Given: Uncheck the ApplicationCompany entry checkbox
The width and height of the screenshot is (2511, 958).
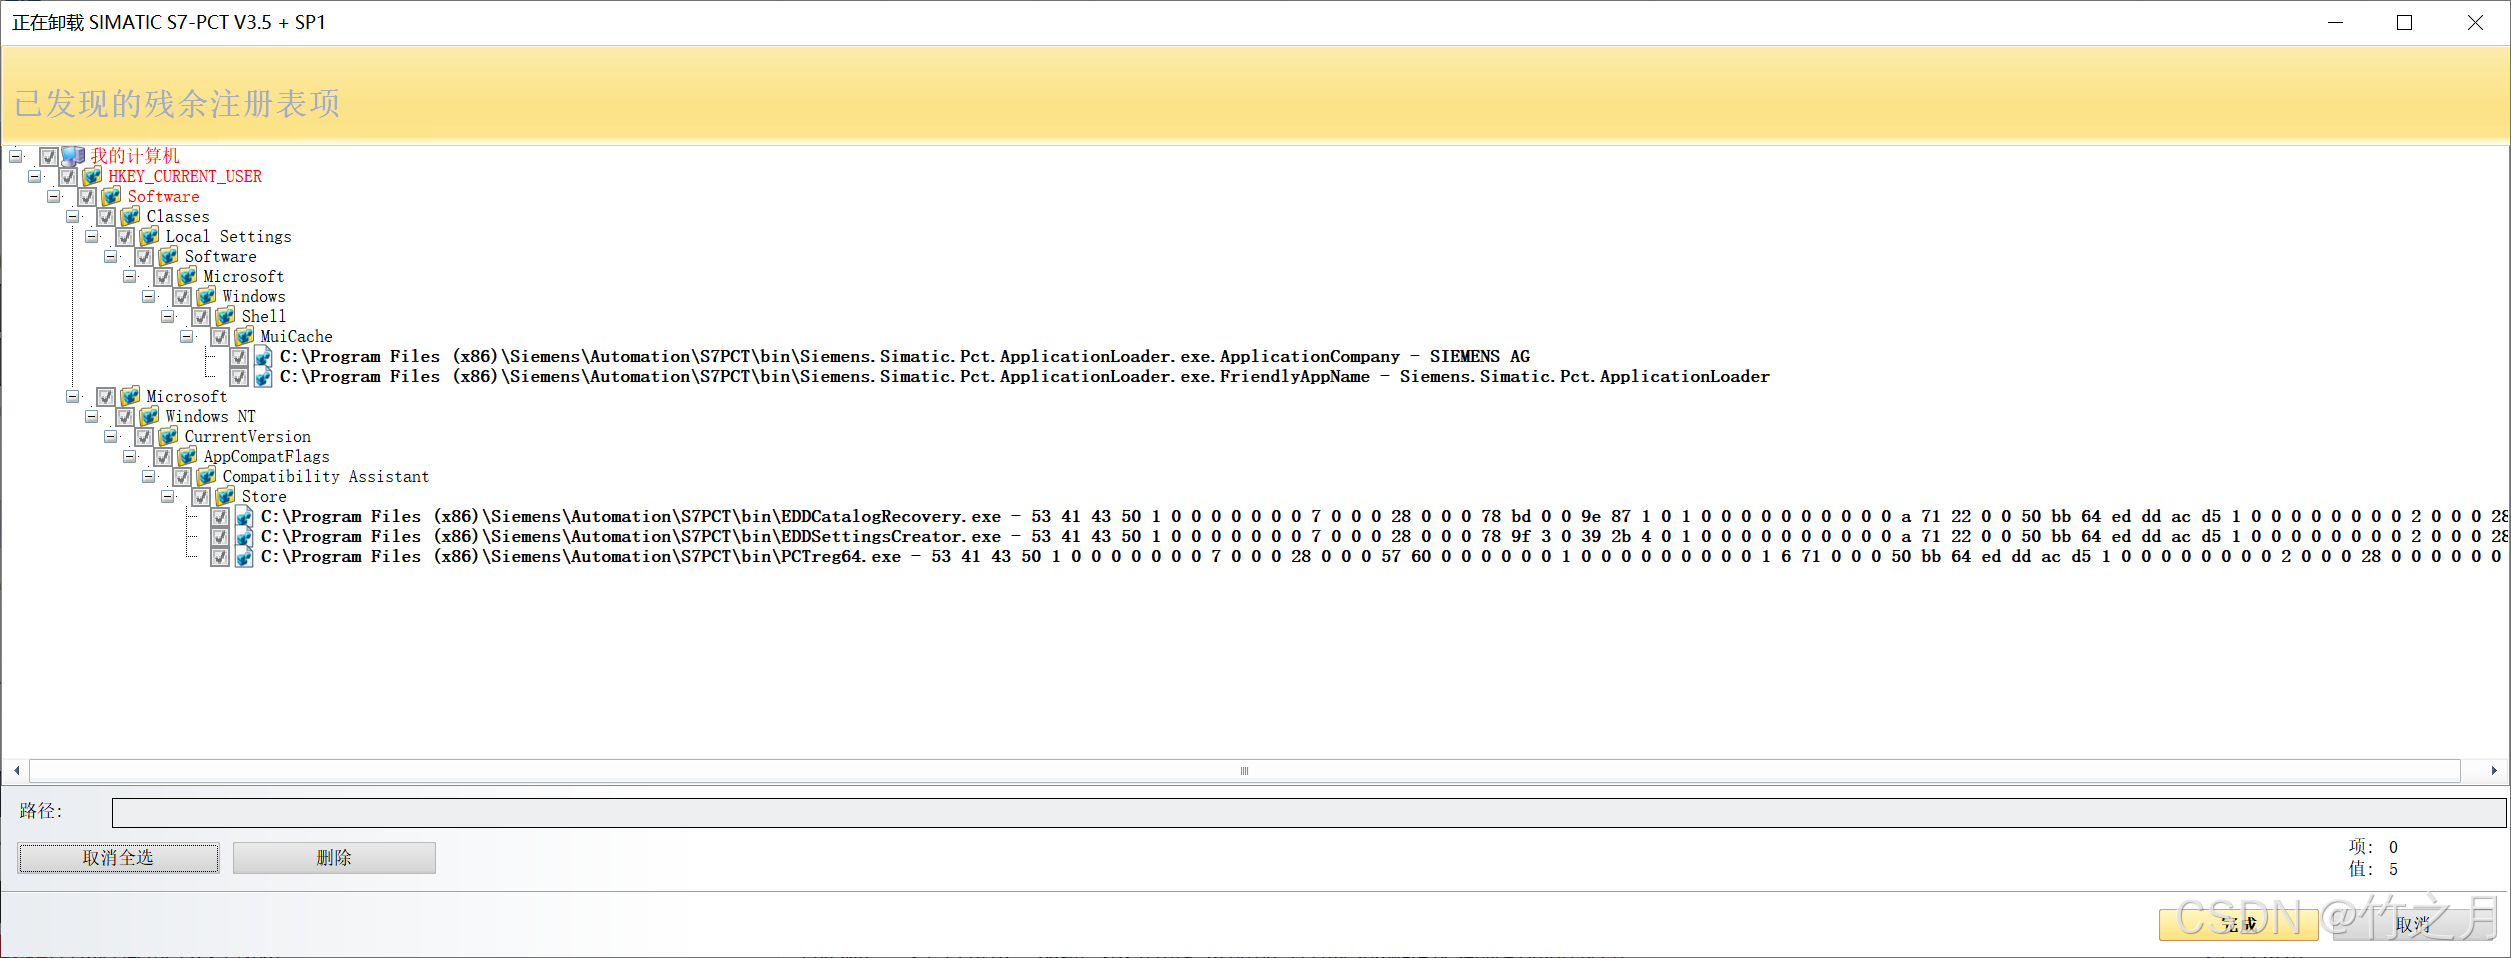Looking at the screenshot, I should tap(239, 357).
